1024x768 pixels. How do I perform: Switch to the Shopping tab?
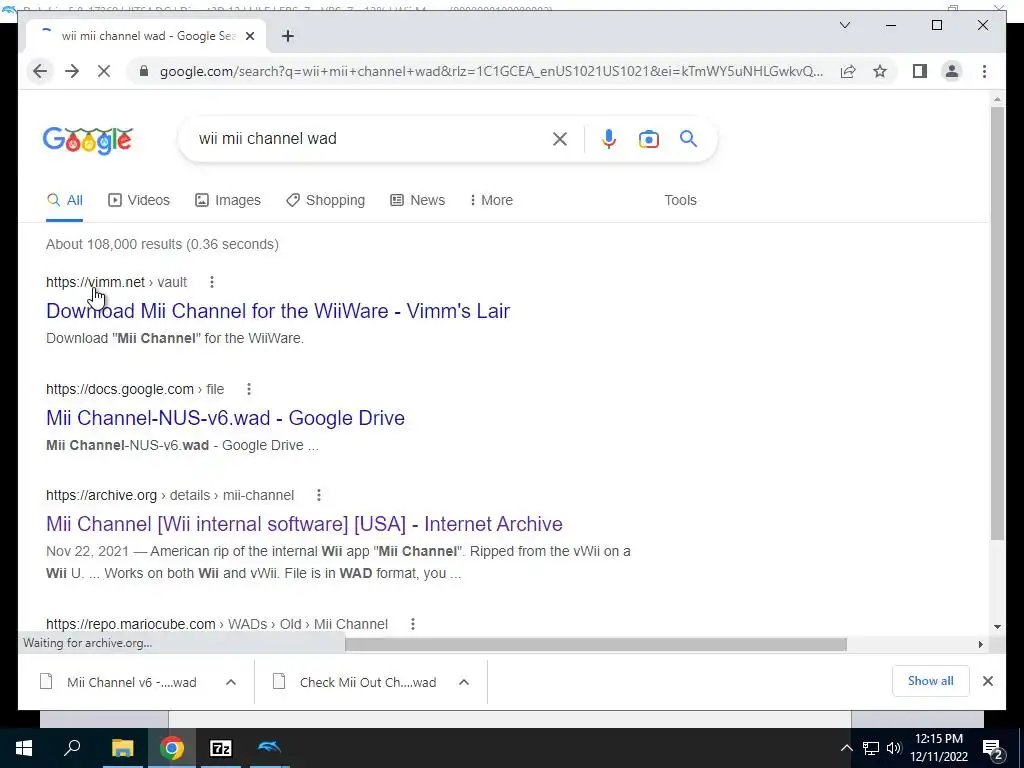click(x=325, y=200)
